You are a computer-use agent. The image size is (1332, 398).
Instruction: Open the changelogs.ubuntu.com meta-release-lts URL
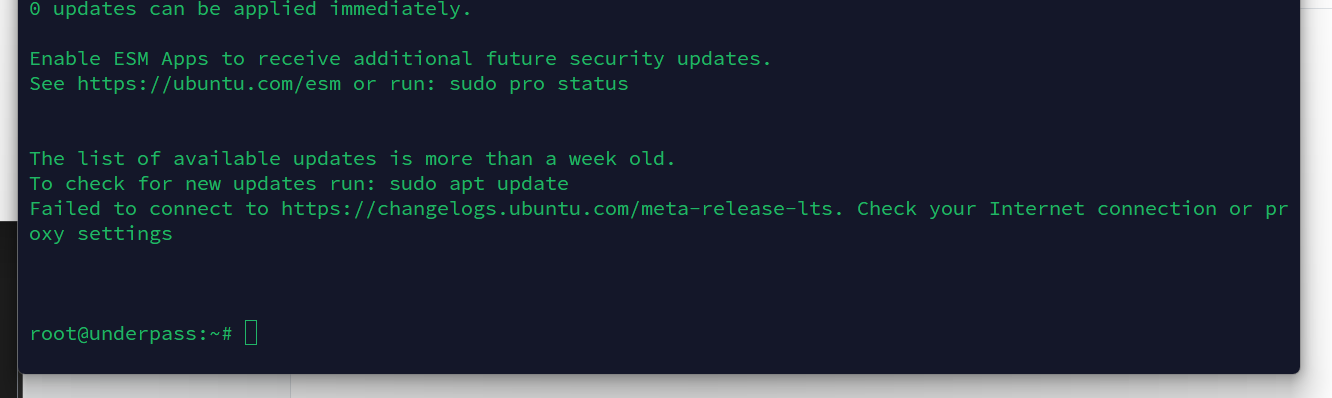558,209
